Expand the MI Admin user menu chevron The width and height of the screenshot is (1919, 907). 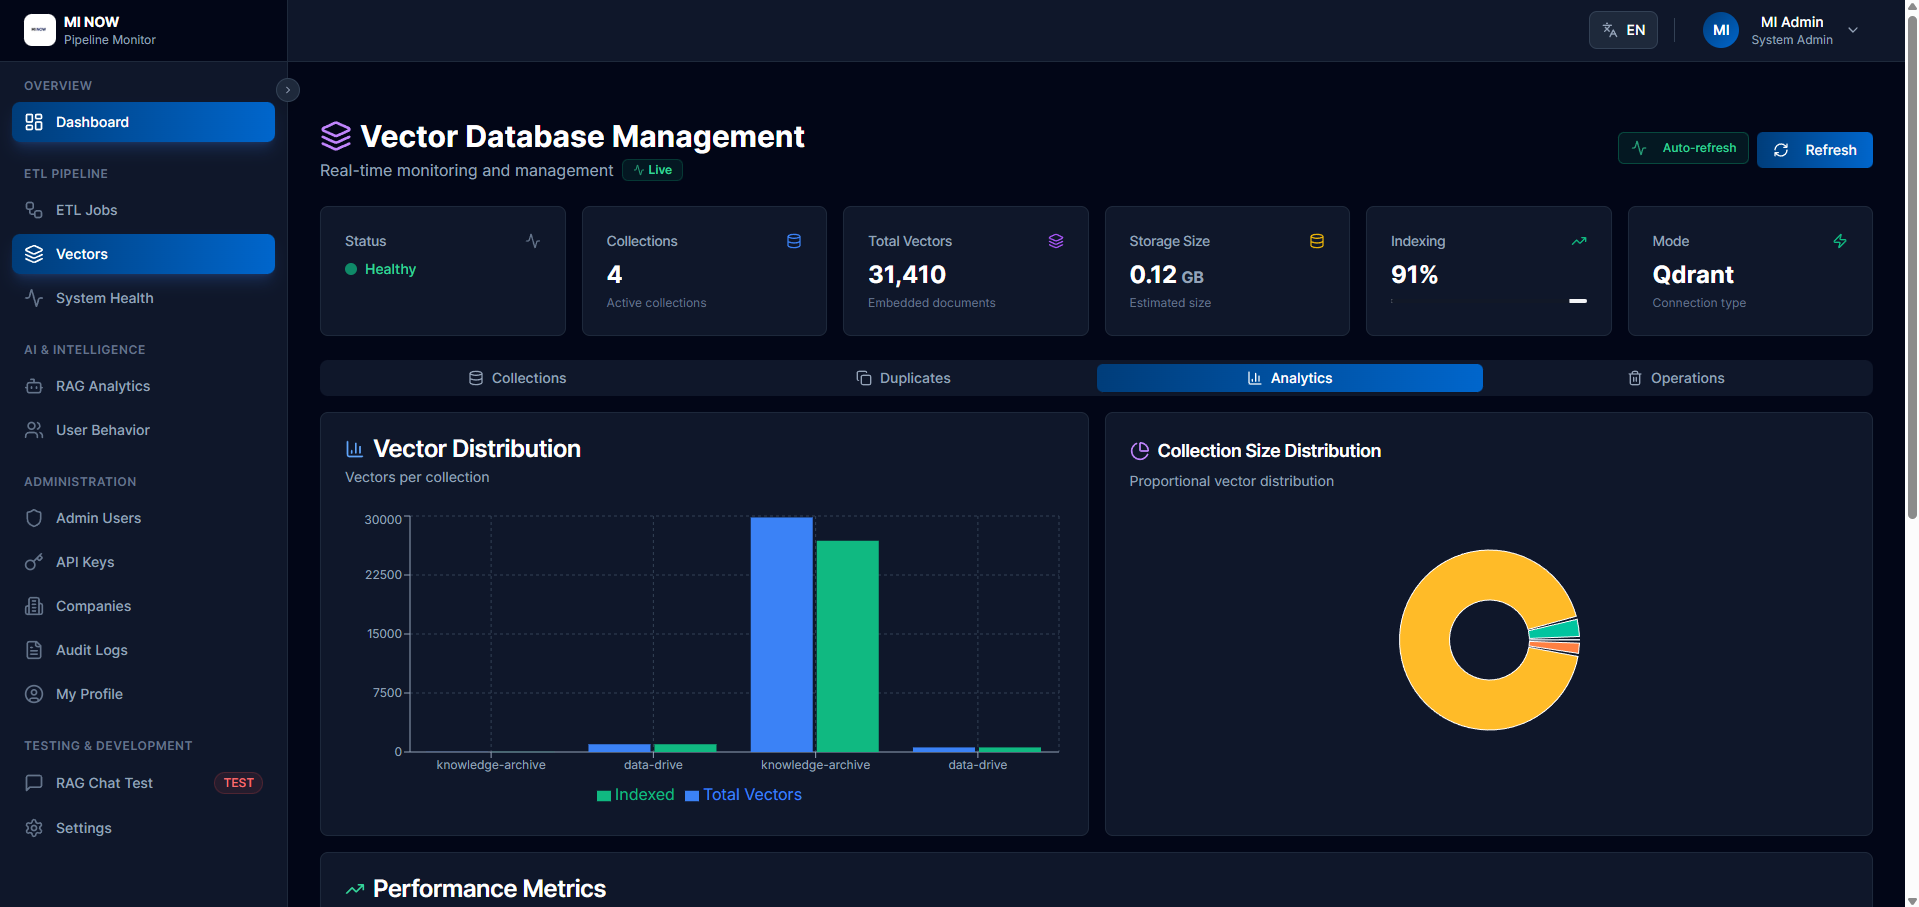(1853, 30)
